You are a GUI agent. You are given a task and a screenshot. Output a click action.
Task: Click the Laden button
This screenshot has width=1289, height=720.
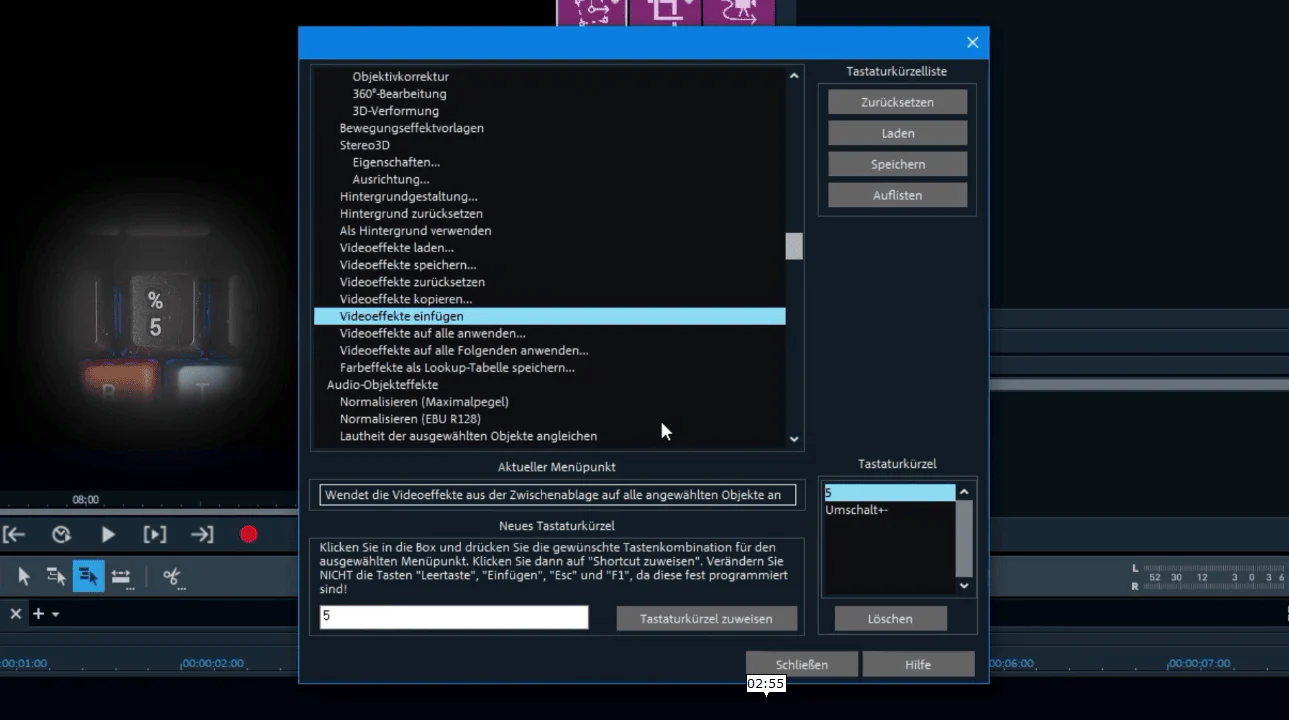click(x=897, y=133)
